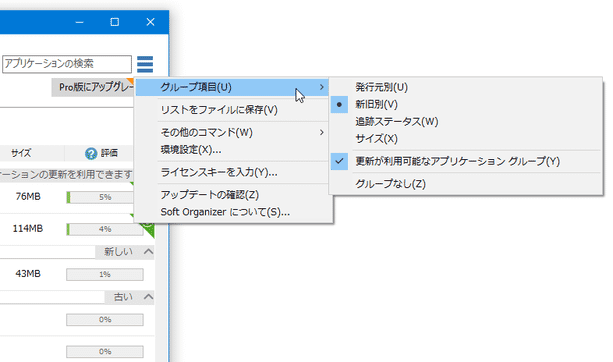The image size is (613, 362).
Task: Open the hamburger menu icon
Action: tap(145, 65)
